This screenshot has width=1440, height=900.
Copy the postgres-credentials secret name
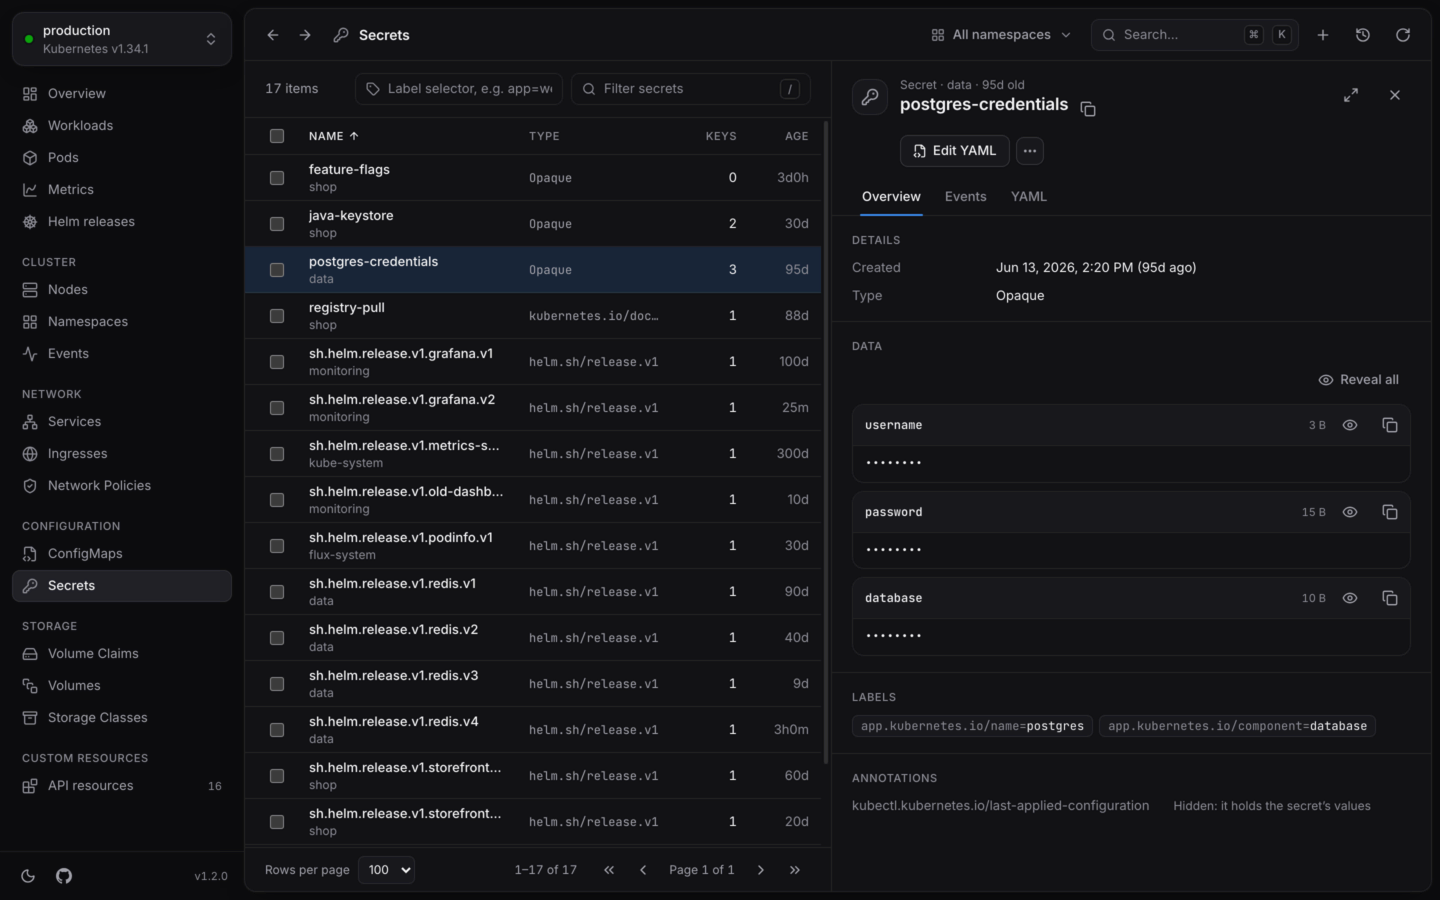1088,109
